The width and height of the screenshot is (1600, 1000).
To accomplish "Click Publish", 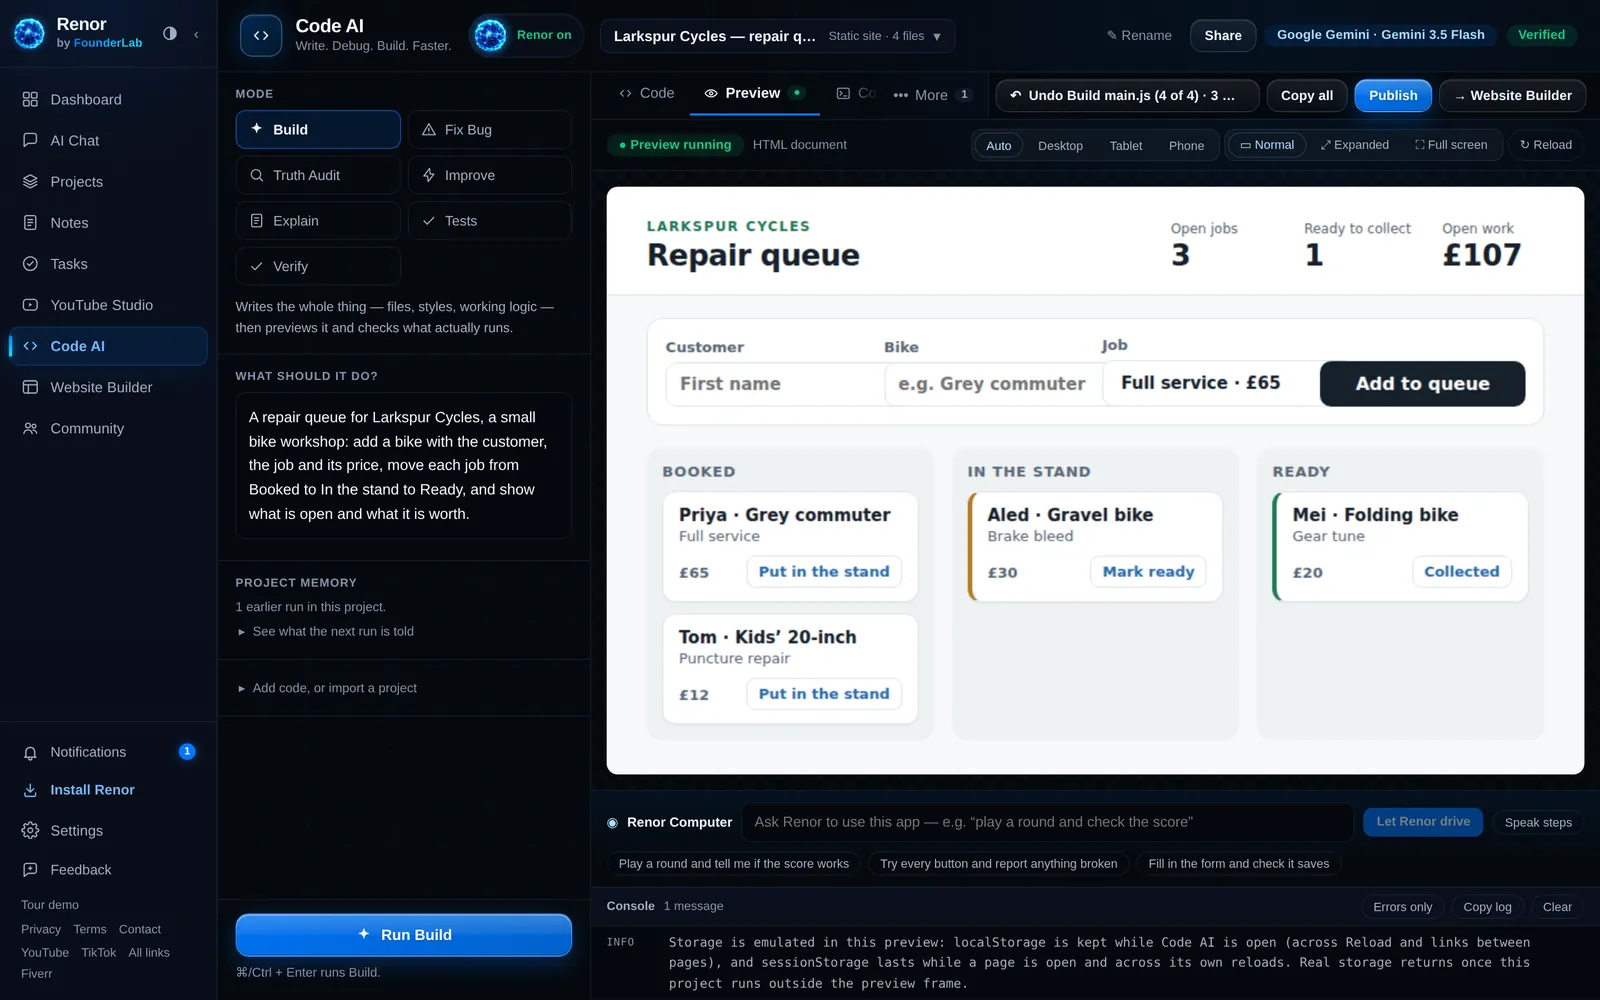I will click(x=1393, y=96).
